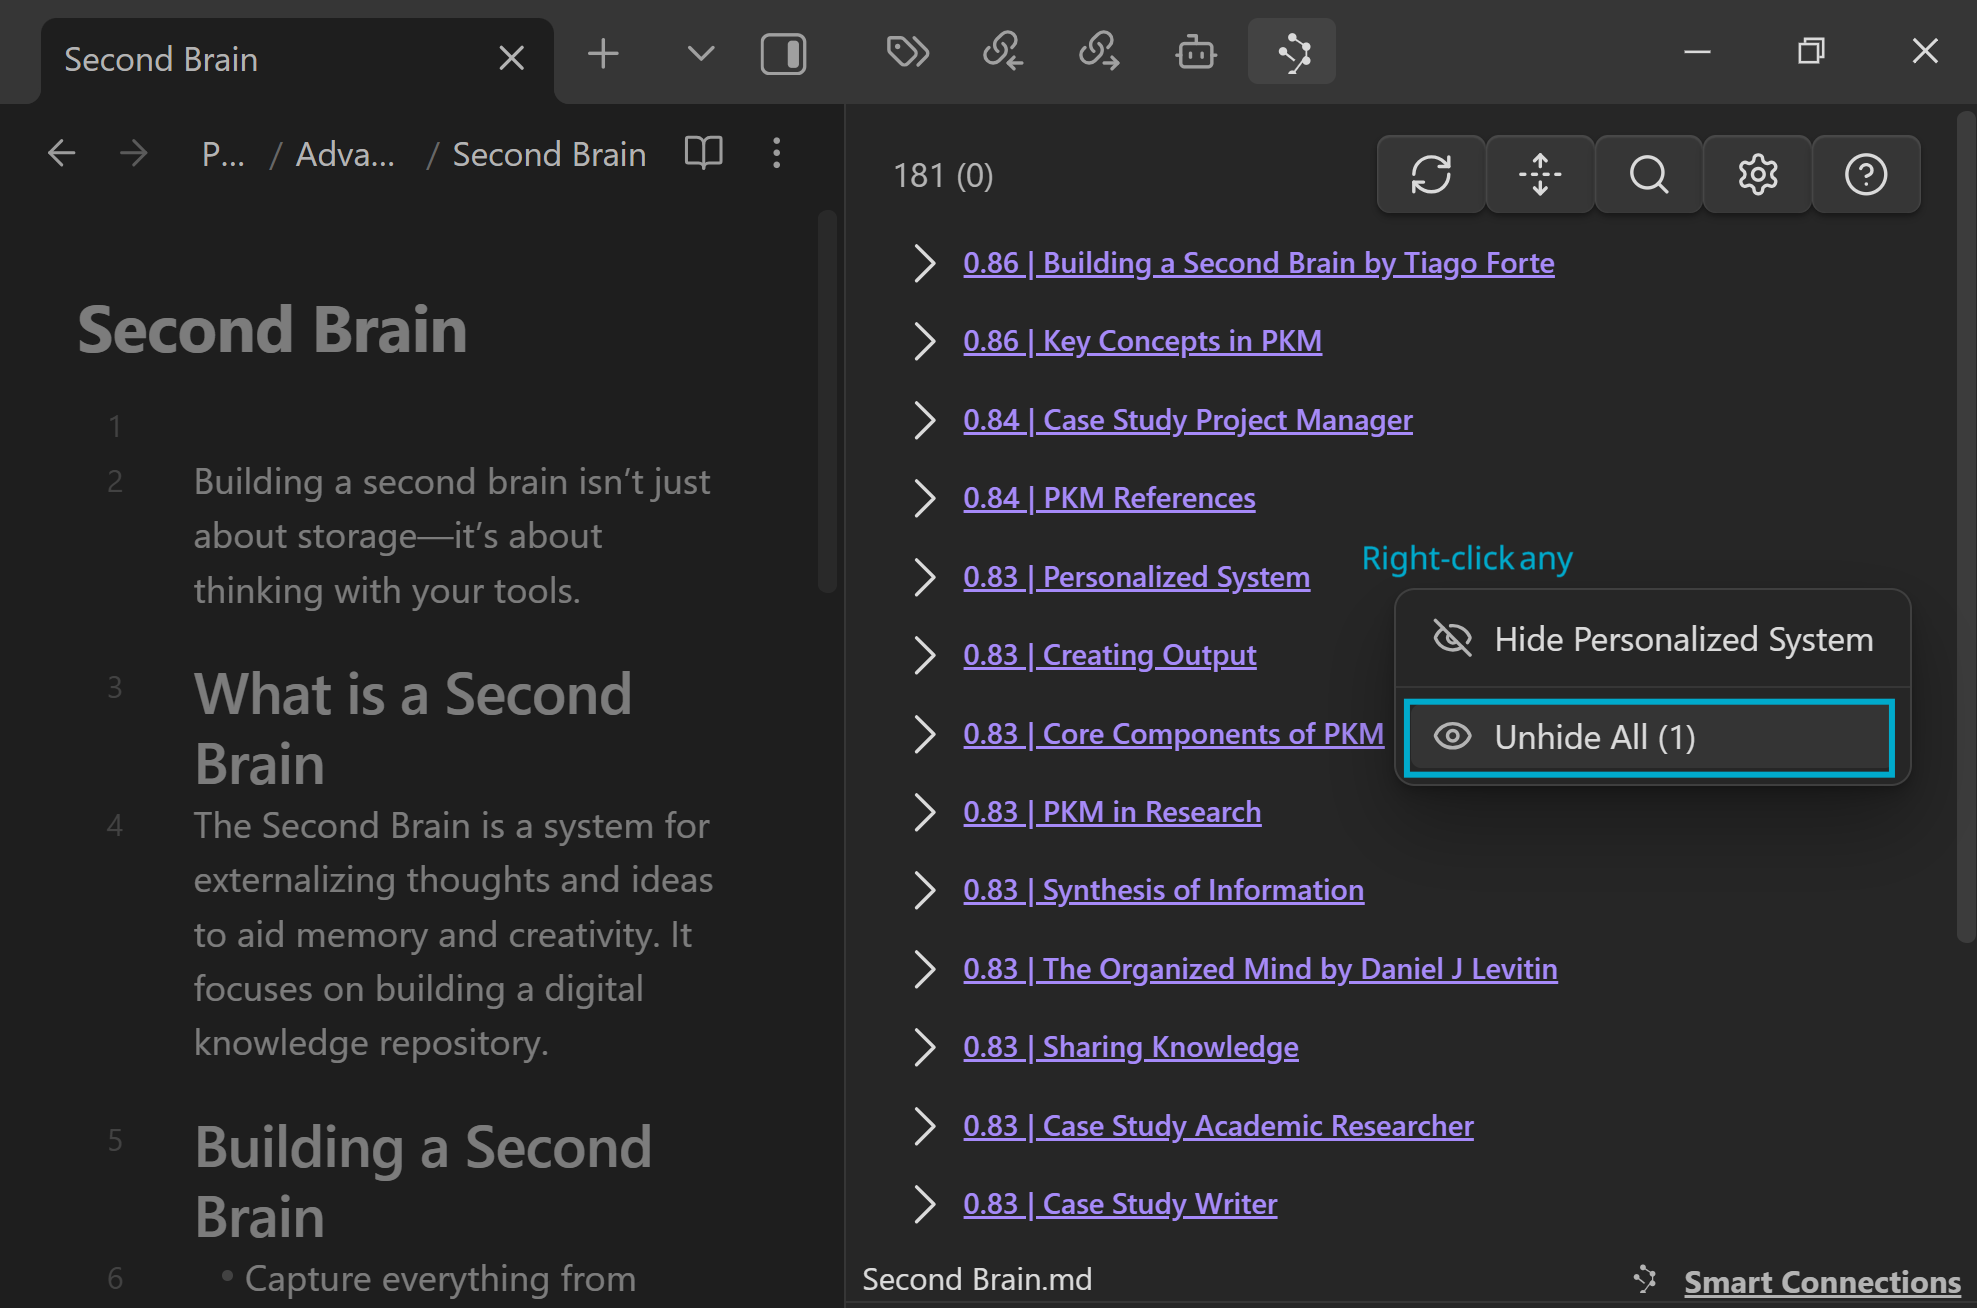Image resolution: width=1977 pixels, height=1308 pixels.
Task: Click the fold/unfold all results icon
Action: click(1539, 175)
